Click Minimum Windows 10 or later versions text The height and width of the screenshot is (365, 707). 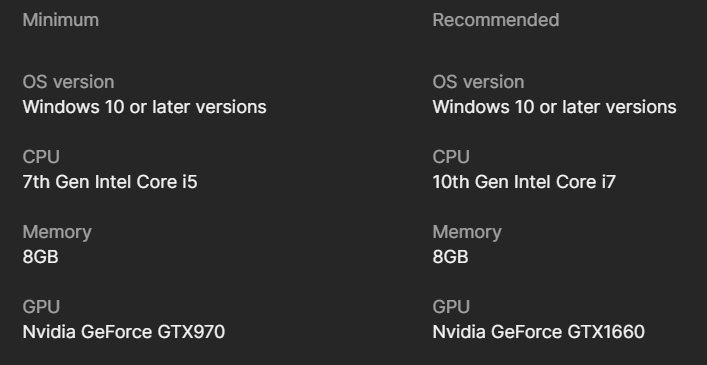144,107
